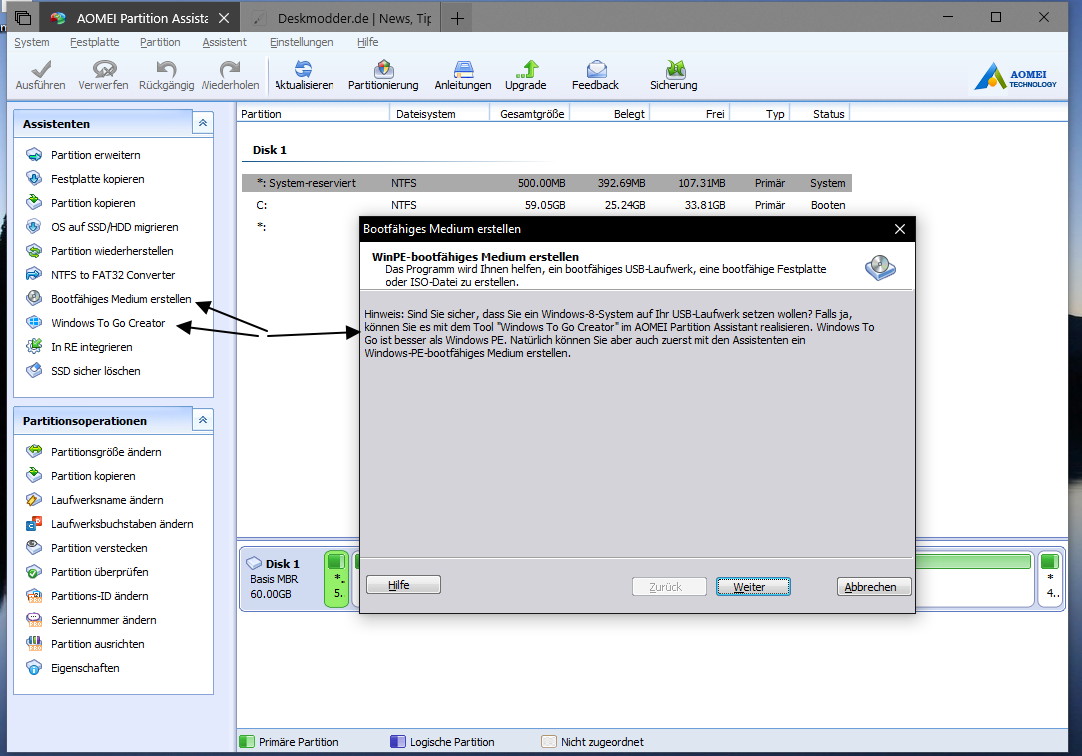The image size is (1082, 756).
Task: Open the Partition menu
Action: pos(160,42)
